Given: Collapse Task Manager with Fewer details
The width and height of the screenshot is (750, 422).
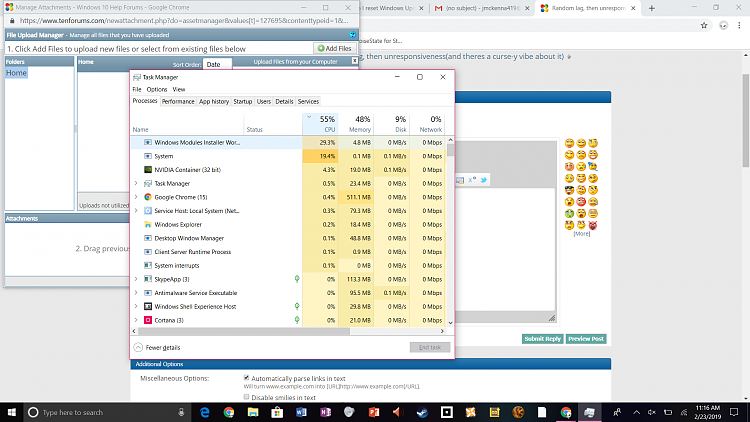Looking at the screenshot, I should (157, 347).
